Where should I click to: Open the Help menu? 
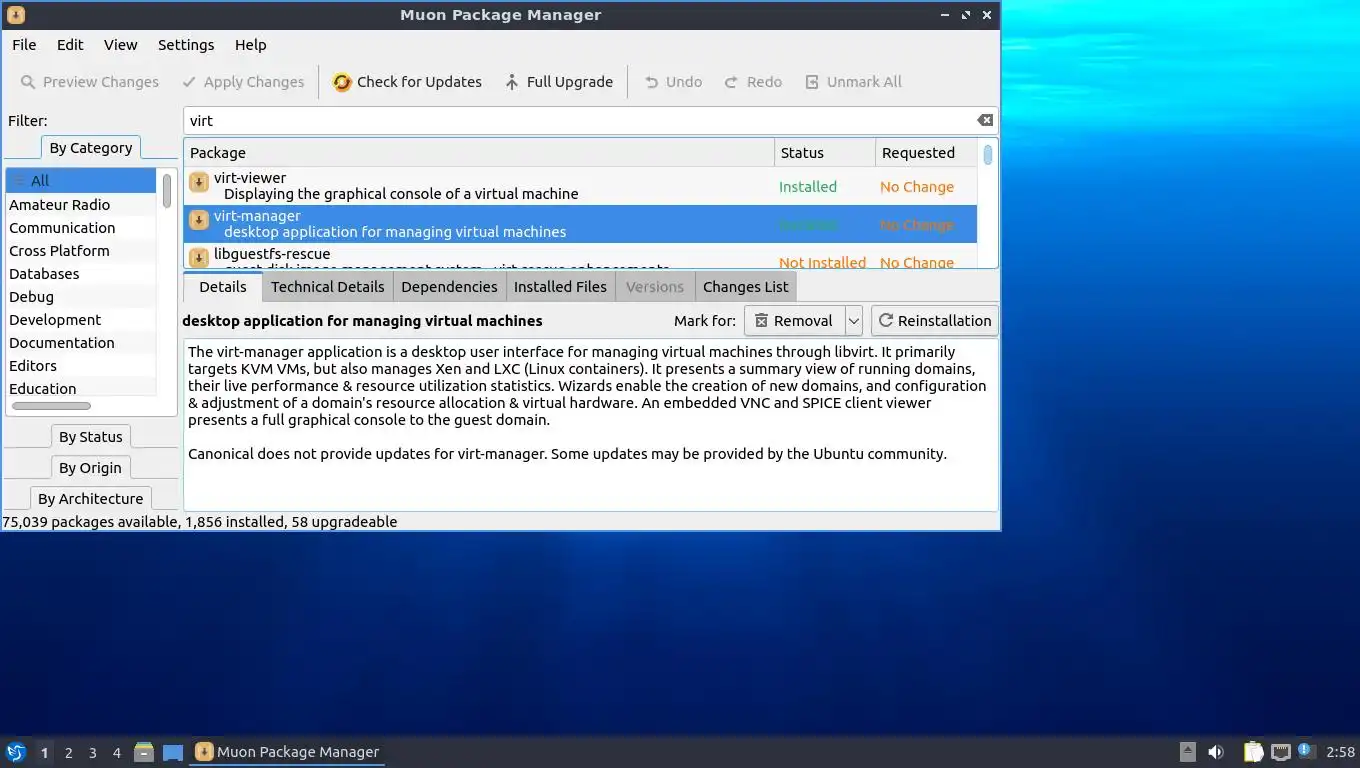250,45
